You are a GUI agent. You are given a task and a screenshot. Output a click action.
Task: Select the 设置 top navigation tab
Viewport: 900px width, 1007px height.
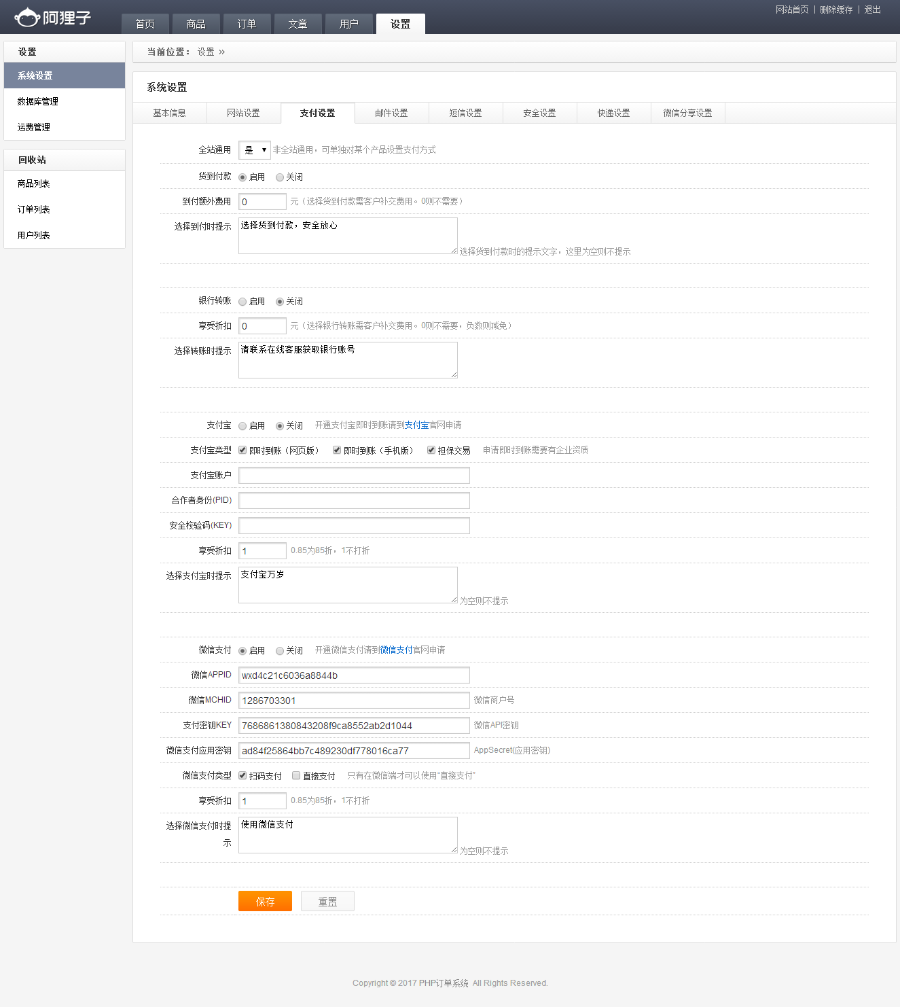tap(400, 24)
